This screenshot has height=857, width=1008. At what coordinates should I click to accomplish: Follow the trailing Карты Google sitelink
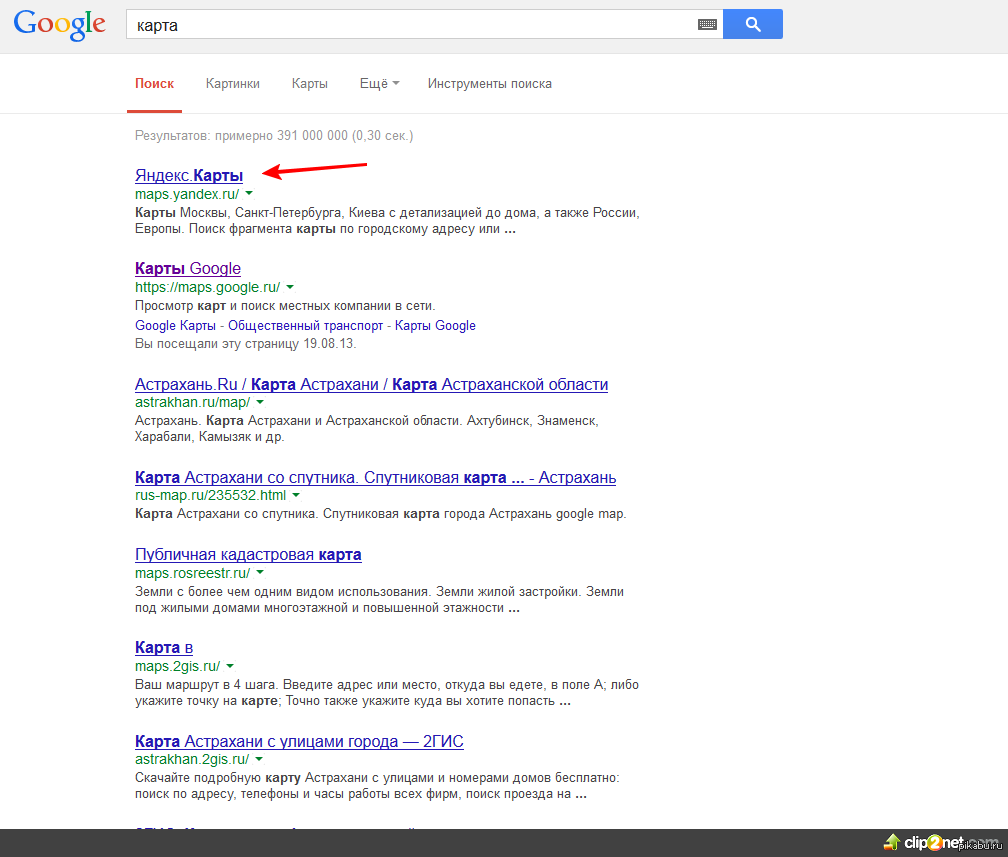[x=435, y=325]
